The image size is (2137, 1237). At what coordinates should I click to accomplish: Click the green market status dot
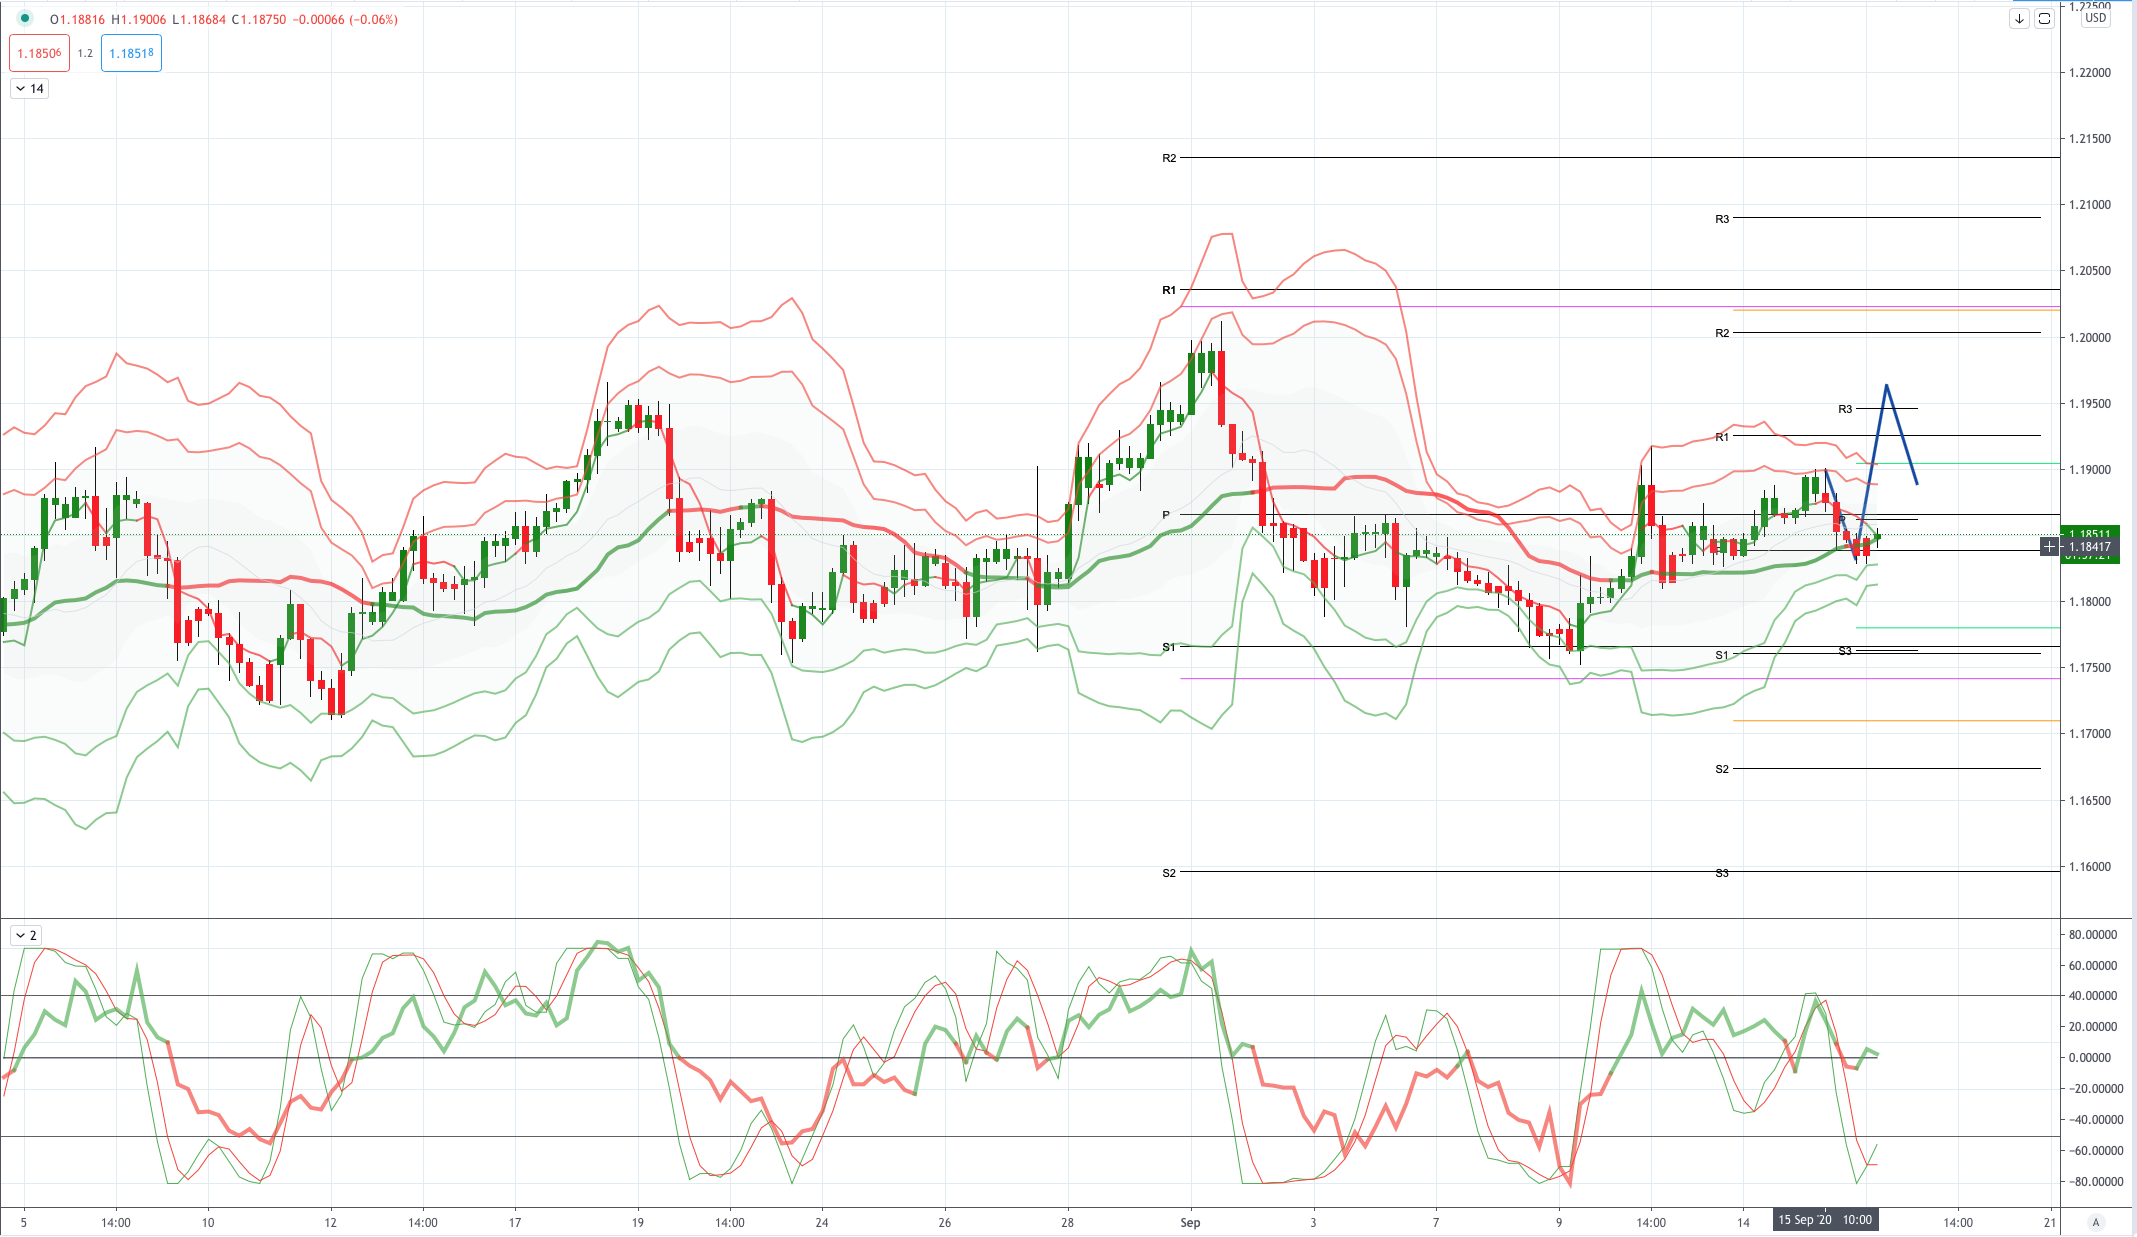pyautogui.click(x=25, y=18)
